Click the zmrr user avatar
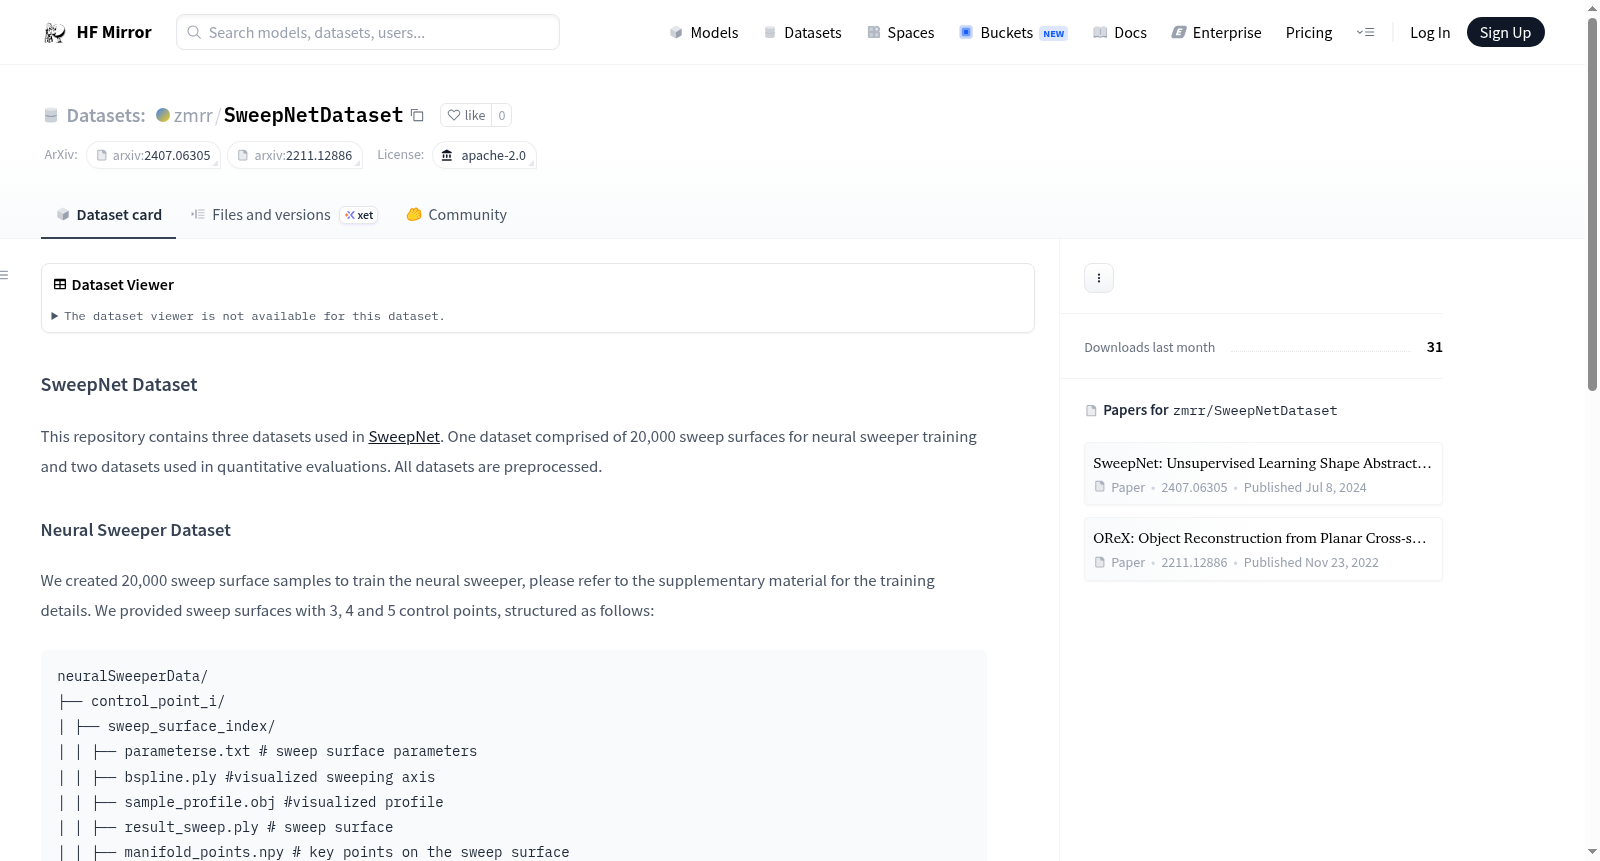Screen dimensions: 1600x861 click(163, 115)
